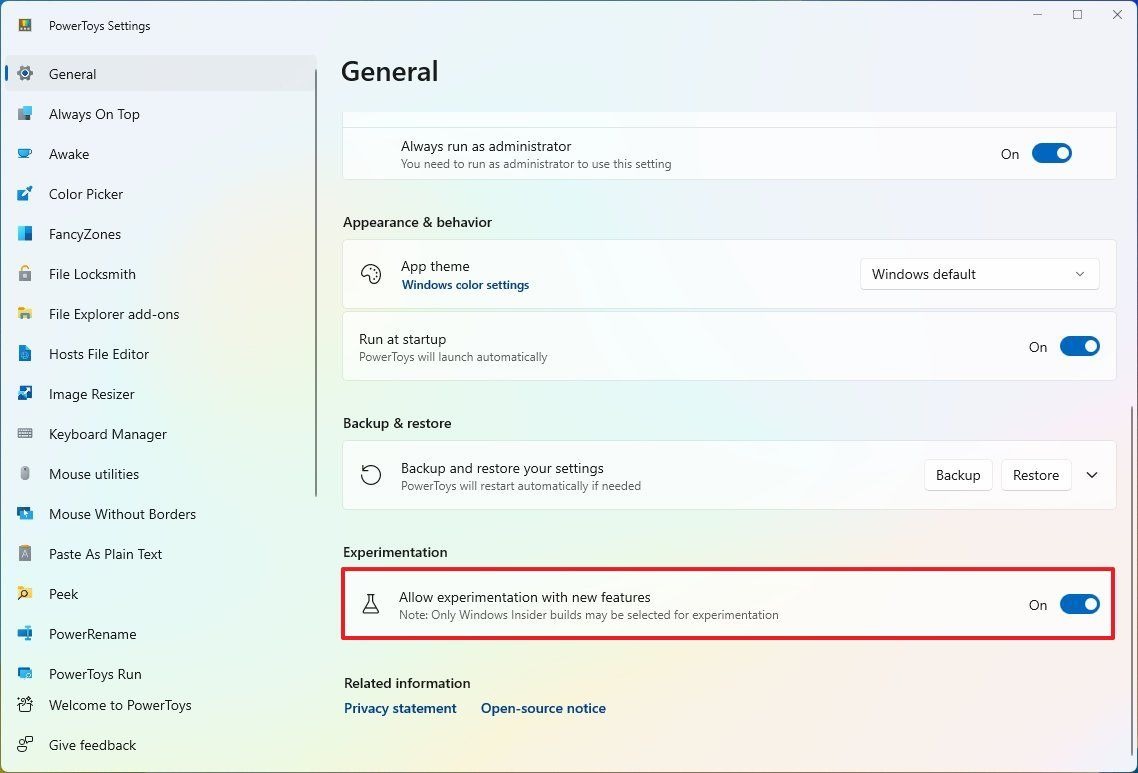The height and width of the screenshot is (773, 1138).
Task: Select Keyboard Manager in the sidebar
Action: [x=160, y=434]
